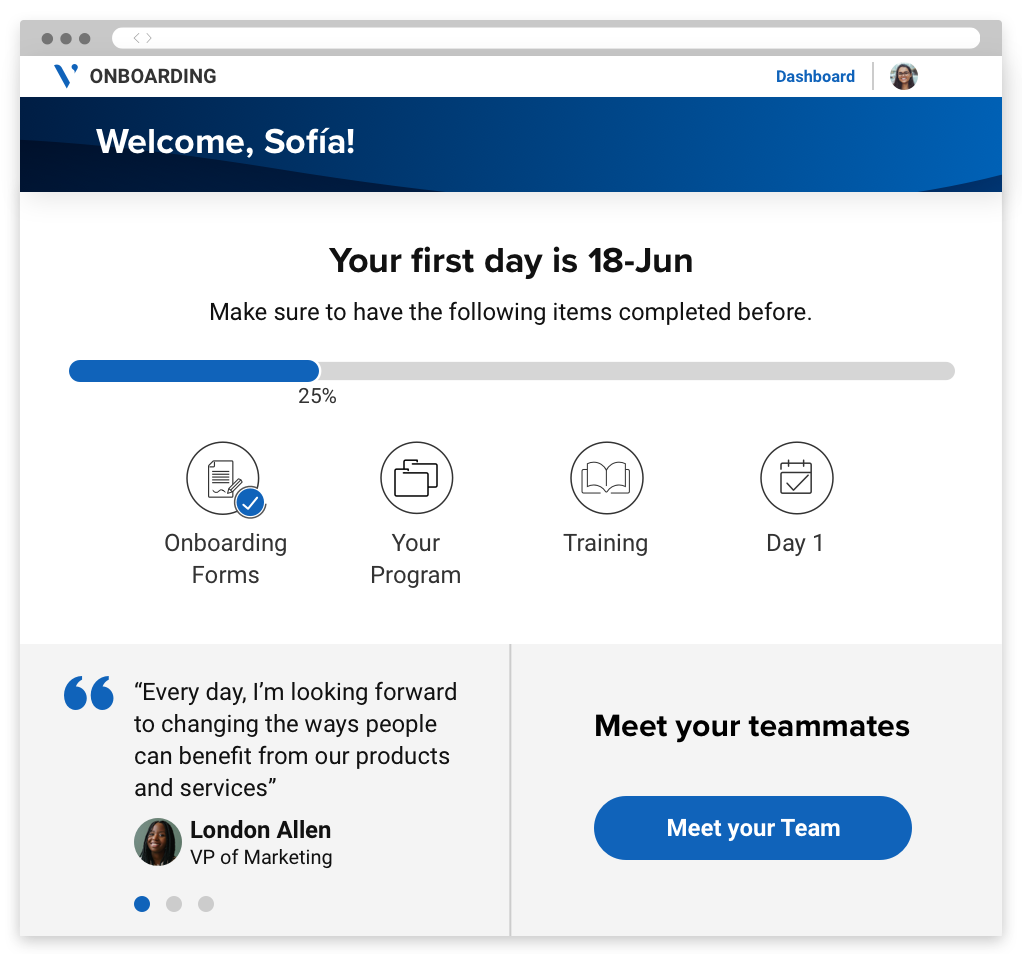
Task: View London Allen's profile photo
Action: (x=158, y=842)
